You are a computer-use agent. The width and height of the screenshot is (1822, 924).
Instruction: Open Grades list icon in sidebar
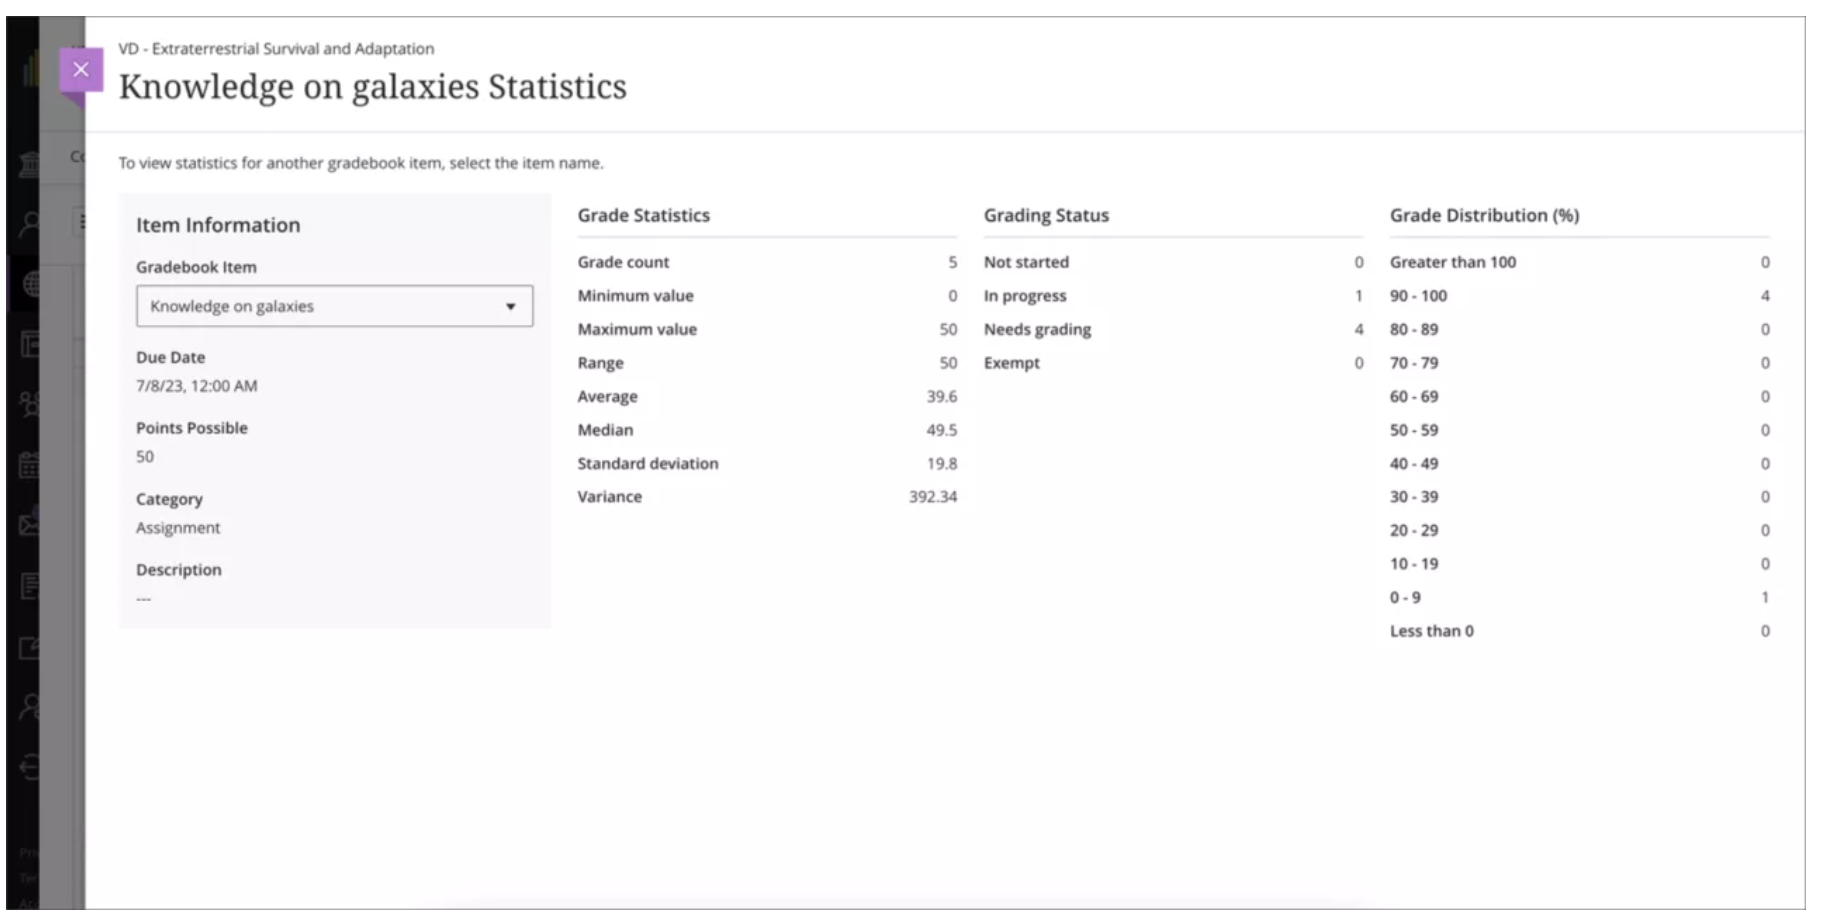pos(29,586)
